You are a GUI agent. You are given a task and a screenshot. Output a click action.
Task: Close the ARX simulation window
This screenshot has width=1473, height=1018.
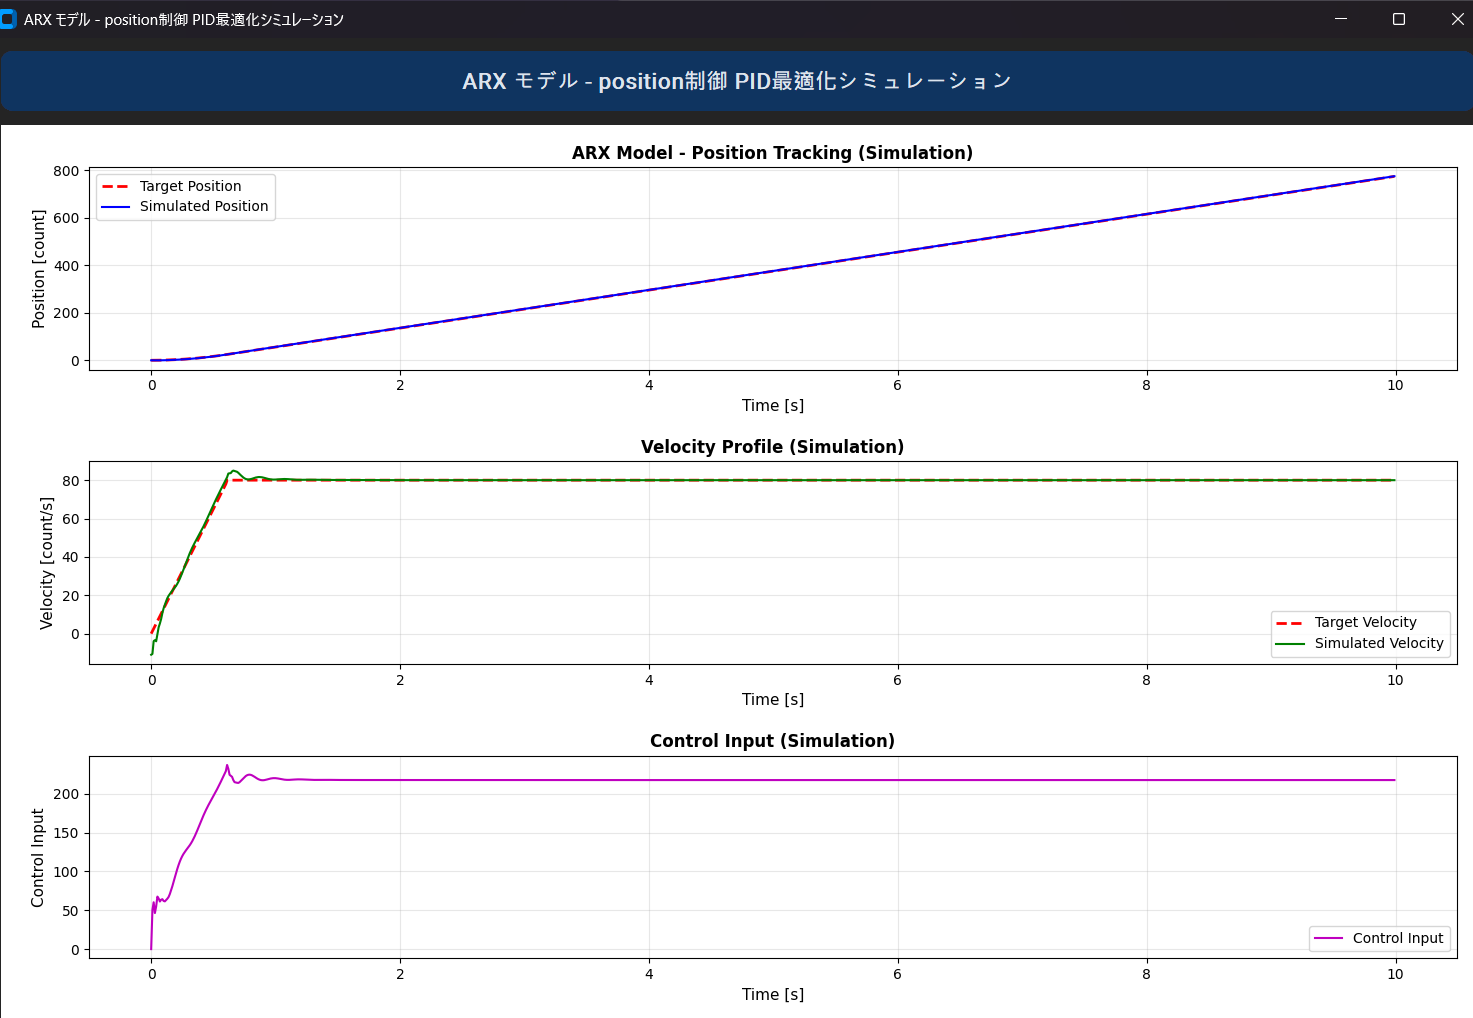(x=1457, y=19)
